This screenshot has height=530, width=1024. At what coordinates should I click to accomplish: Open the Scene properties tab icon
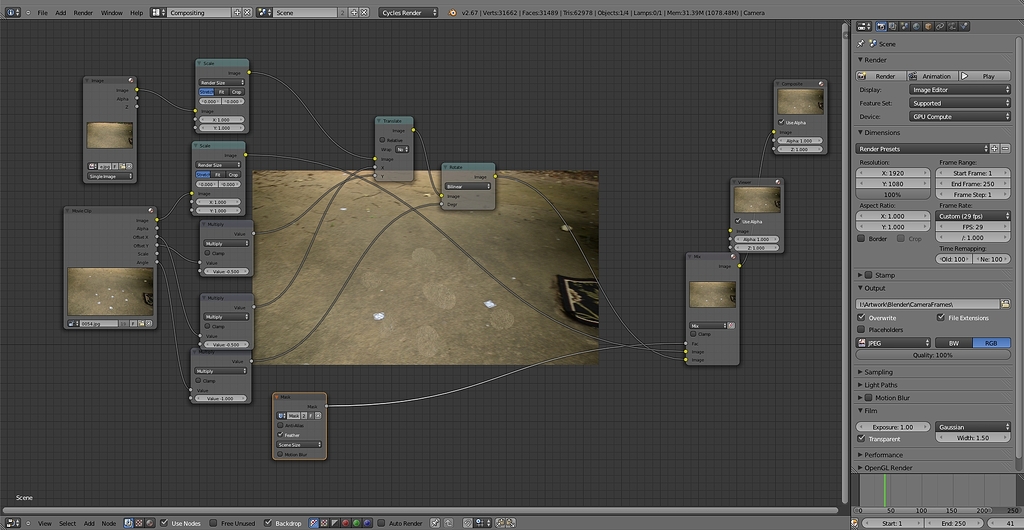click(904, 26)
